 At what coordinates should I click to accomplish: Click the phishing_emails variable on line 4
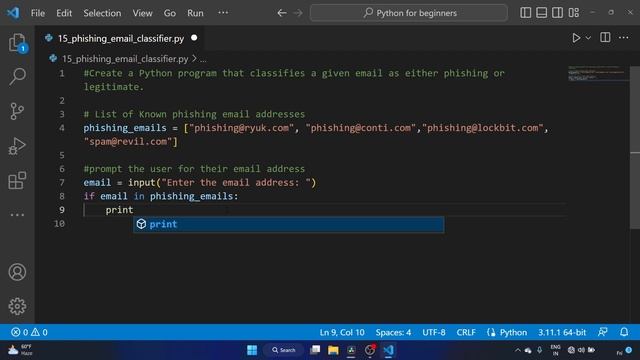tap(125, 128)
